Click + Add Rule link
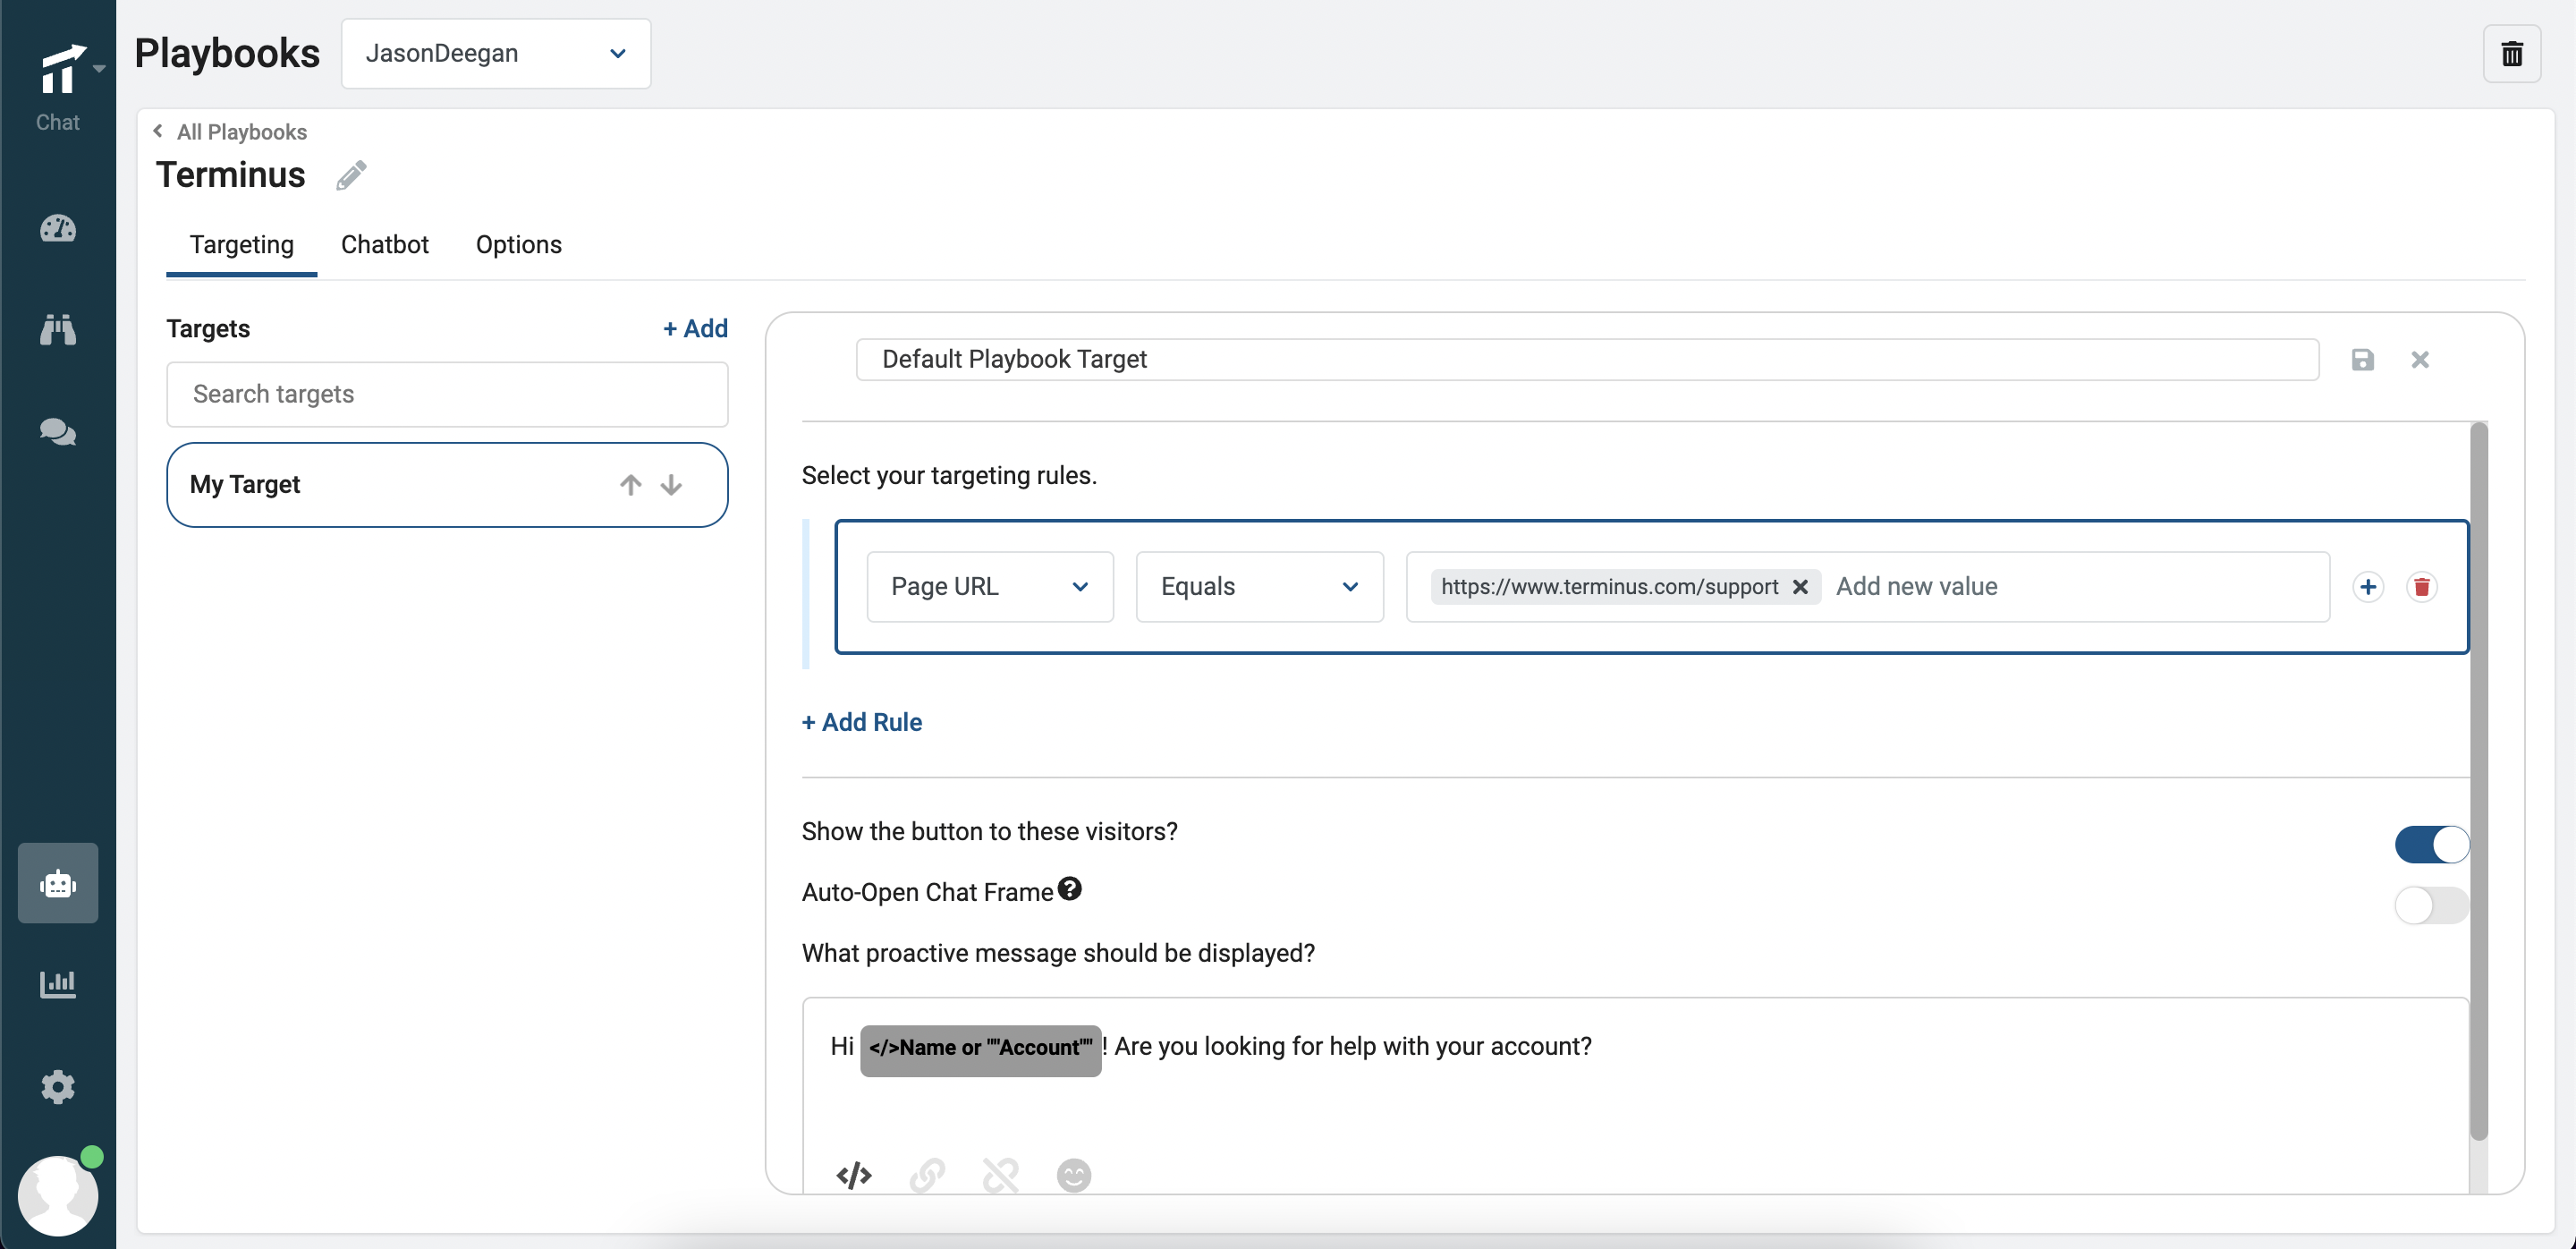The height and width of the screenshot is (1249, 2576). click(x=862, y=722)
